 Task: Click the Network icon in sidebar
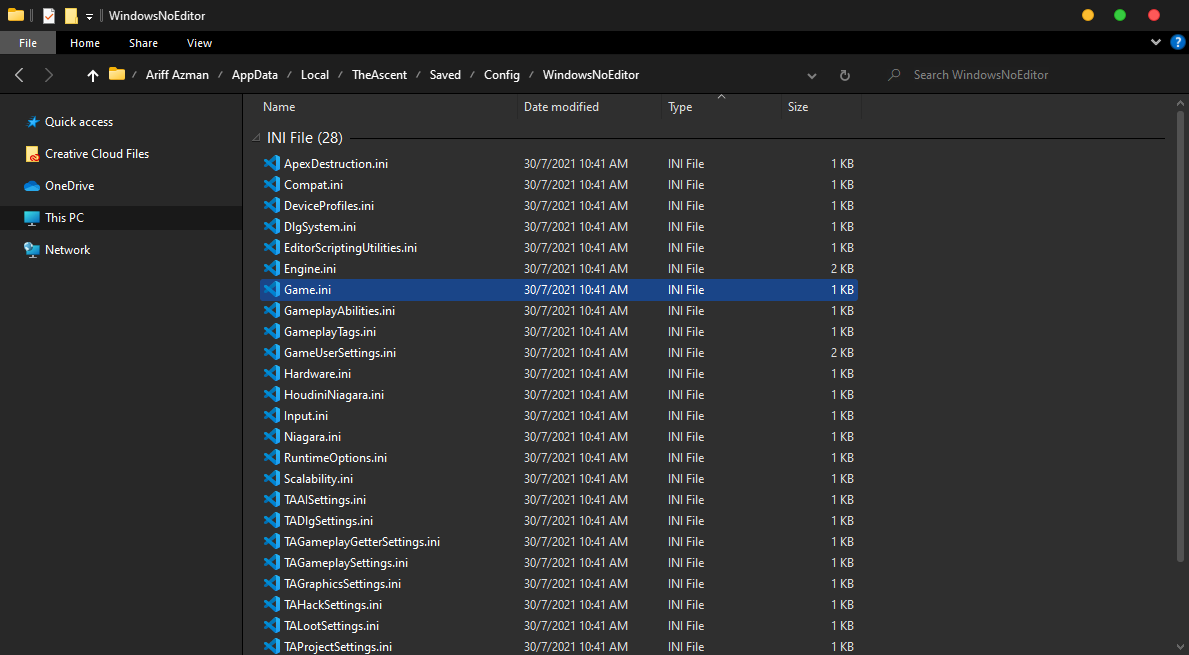(32, 250)
